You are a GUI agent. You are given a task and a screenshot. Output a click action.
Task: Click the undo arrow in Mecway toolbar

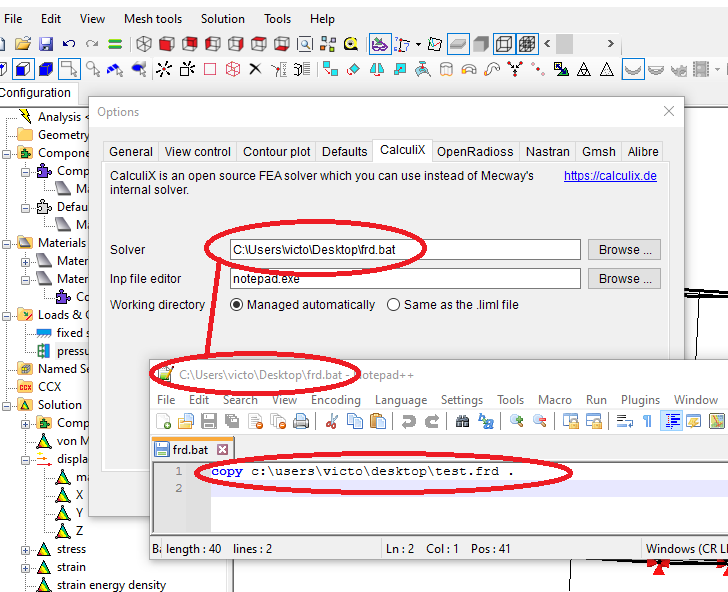click(69, 44)
